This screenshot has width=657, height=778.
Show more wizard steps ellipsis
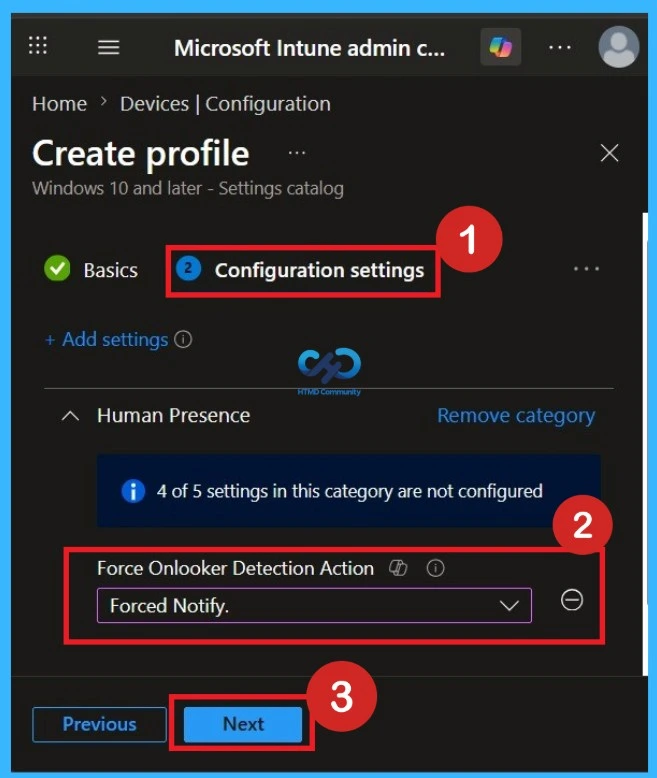(x=586, y=269)
